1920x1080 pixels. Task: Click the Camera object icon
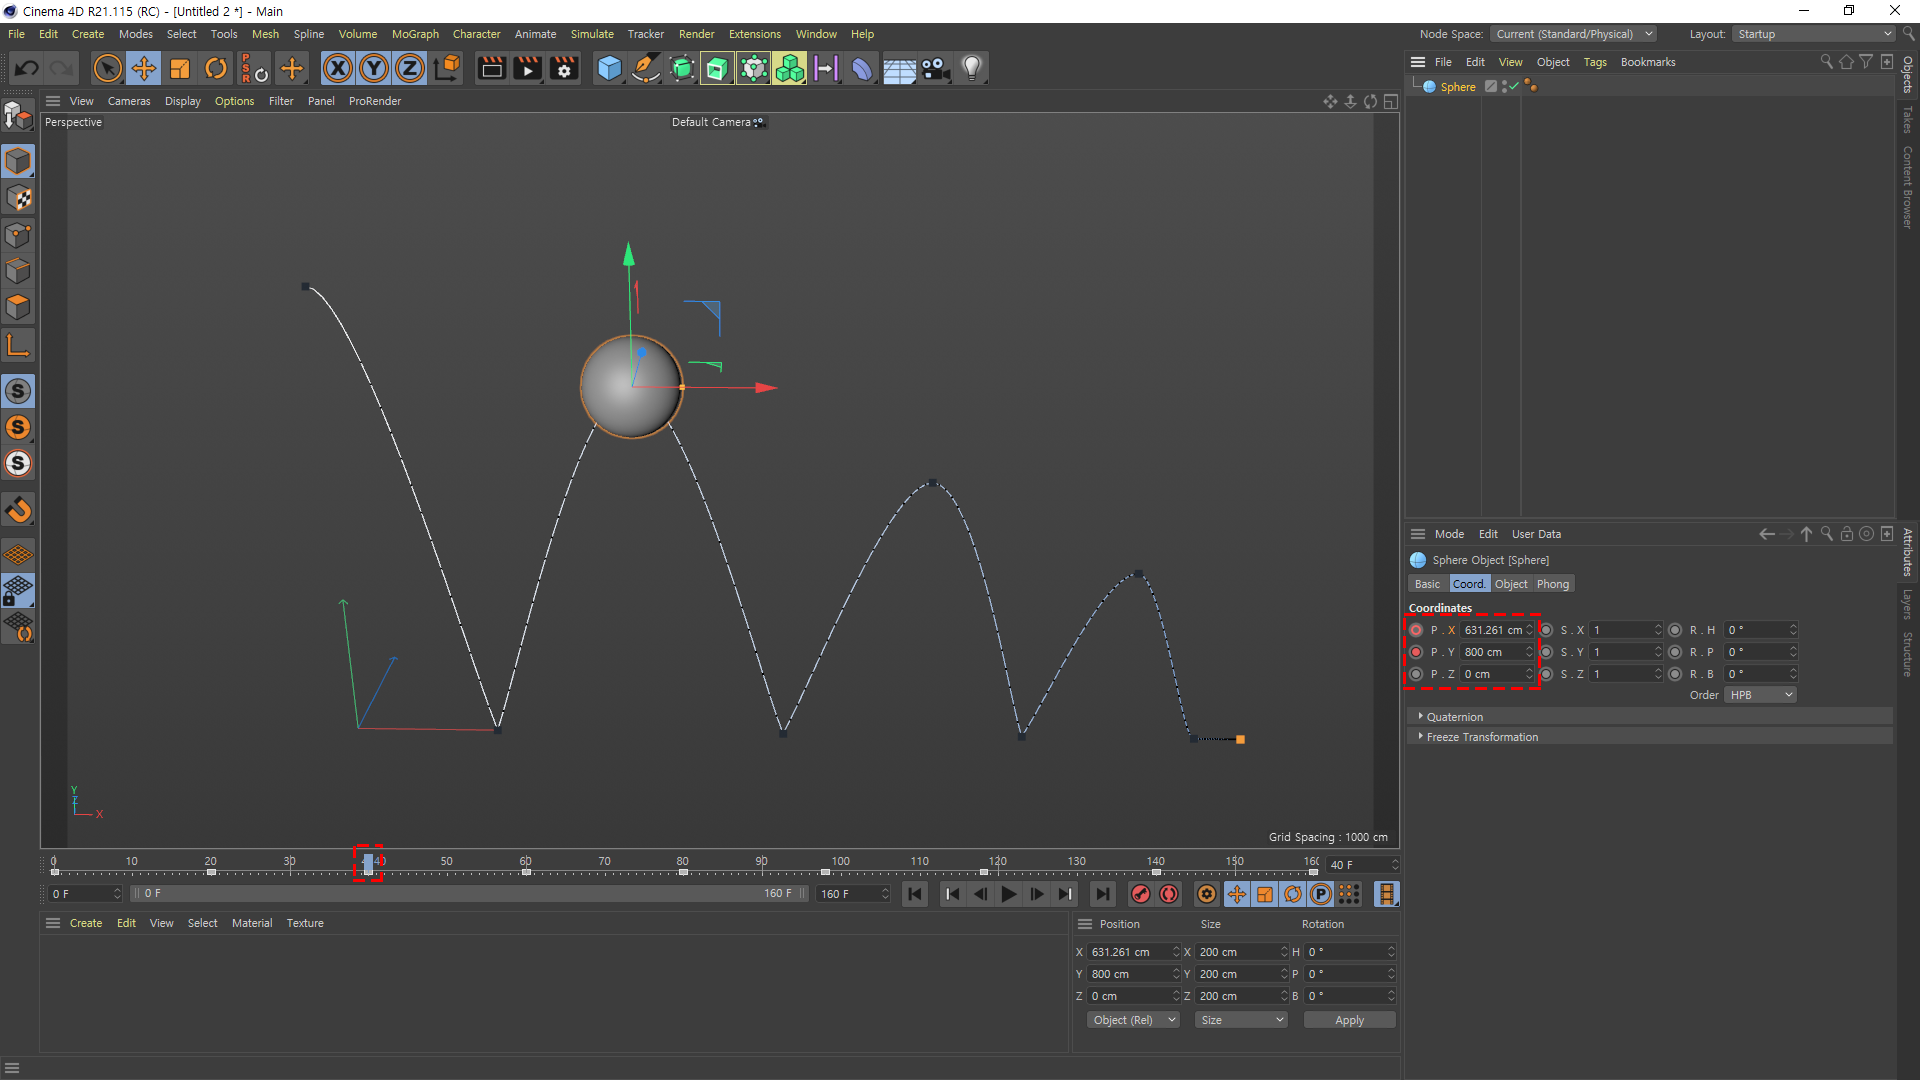935,69
